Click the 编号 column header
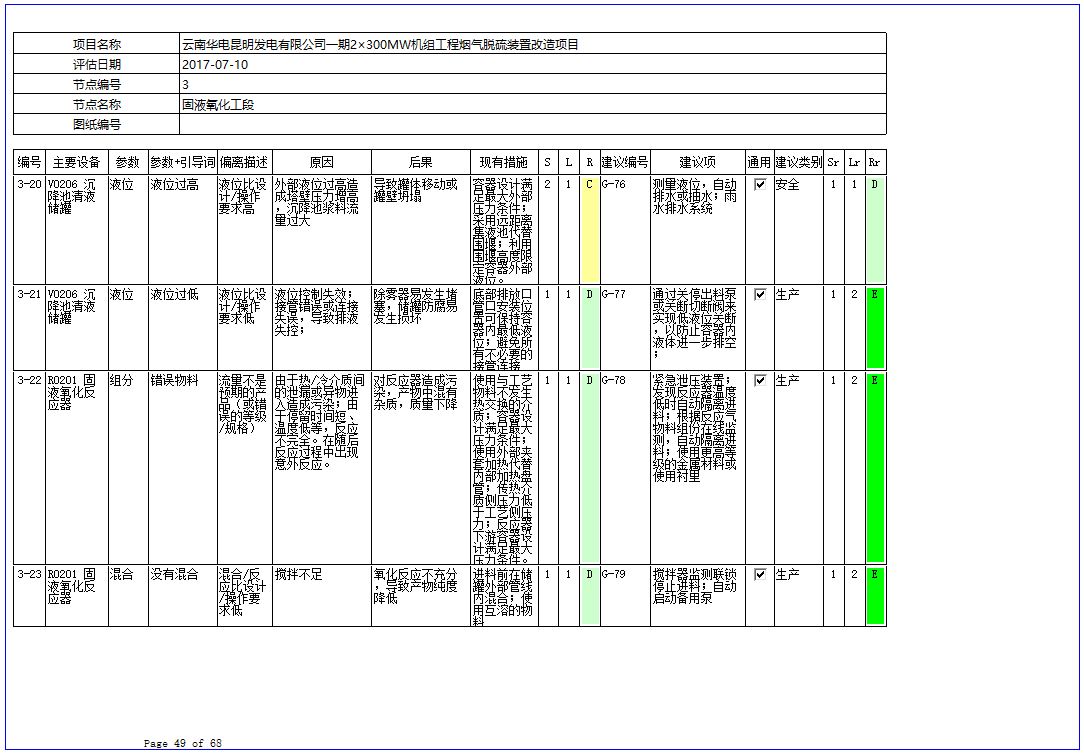This screenshot has height=753, width=1084. point(29,162)
